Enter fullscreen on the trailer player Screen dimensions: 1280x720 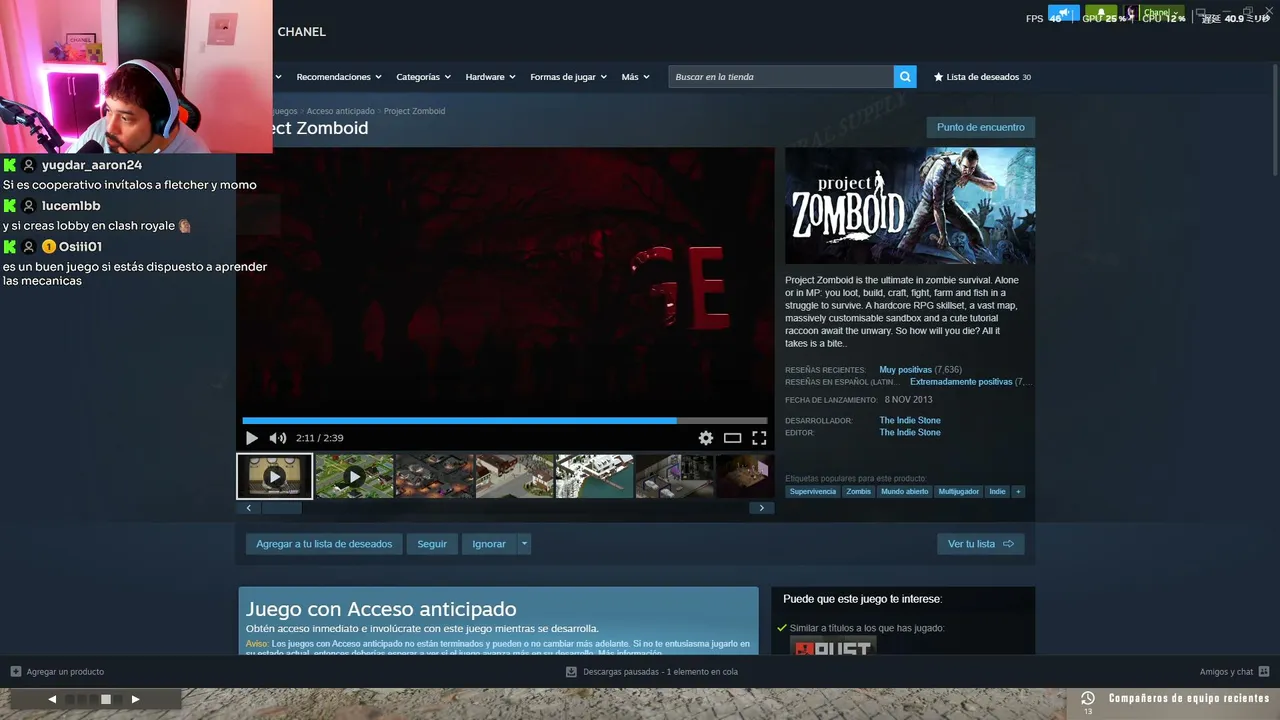tap(759, 438)
